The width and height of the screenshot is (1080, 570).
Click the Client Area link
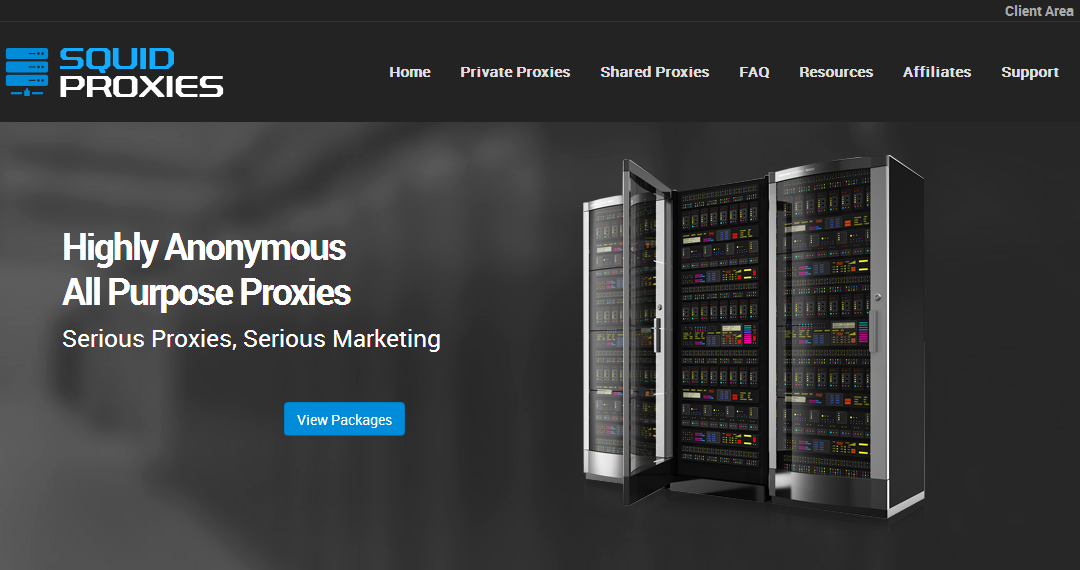click(1039, 11)
